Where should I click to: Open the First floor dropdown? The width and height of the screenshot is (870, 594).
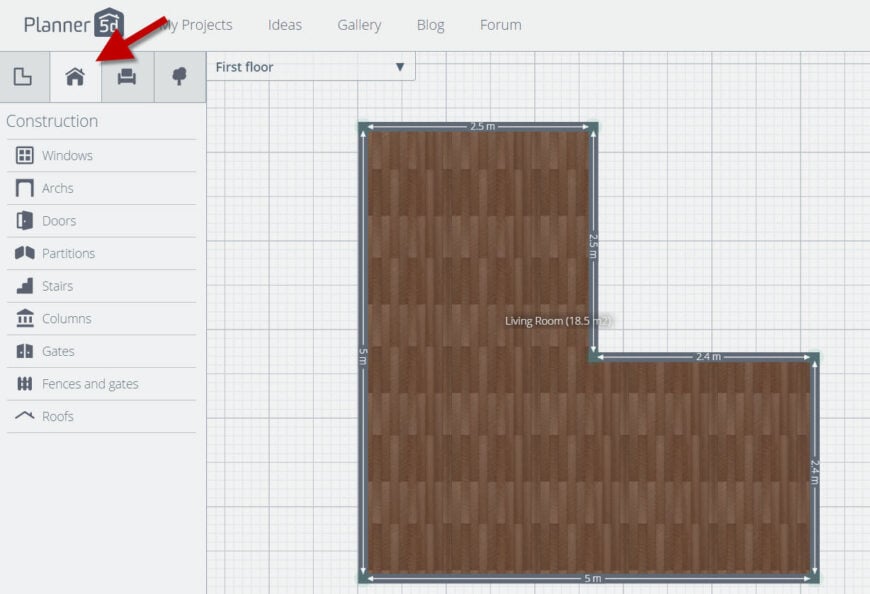click(x=311, y=67)
